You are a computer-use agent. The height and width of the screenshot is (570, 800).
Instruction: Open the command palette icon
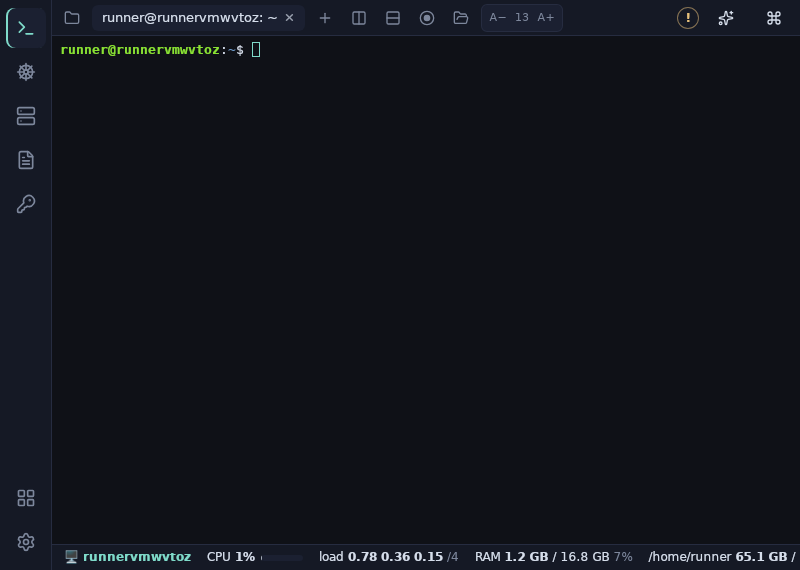pos(773,18)
